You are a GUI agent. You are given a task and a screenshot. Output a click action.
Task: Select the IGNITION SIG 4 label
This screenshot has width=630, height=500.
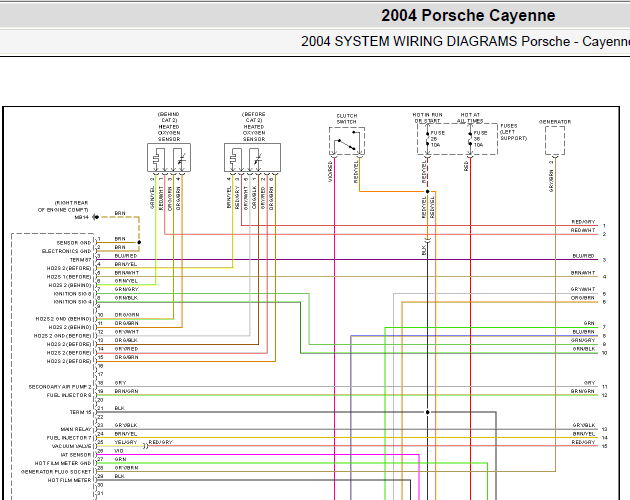click(x=72, y=302)
